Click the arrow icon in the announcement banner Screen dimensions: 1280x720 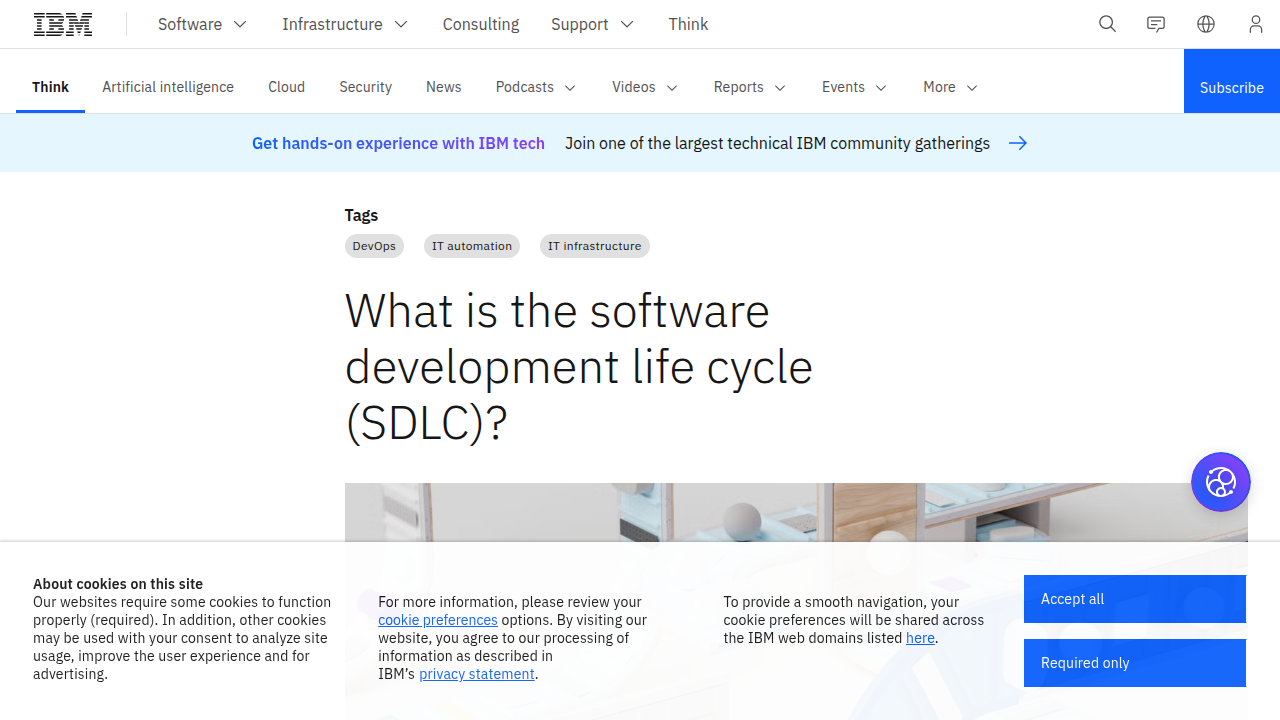coord(1018,143)
